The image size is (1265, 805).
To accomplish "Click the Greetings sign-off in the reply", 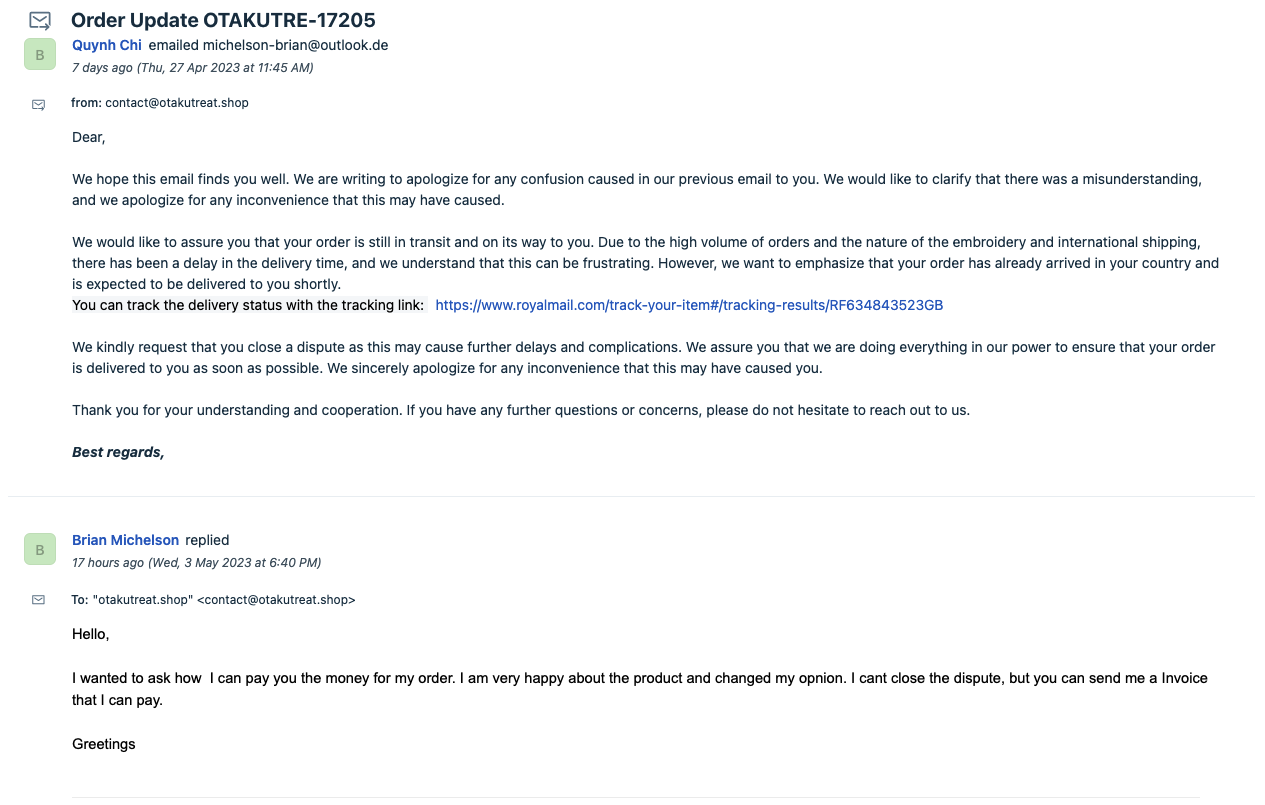I will [103, 744].
